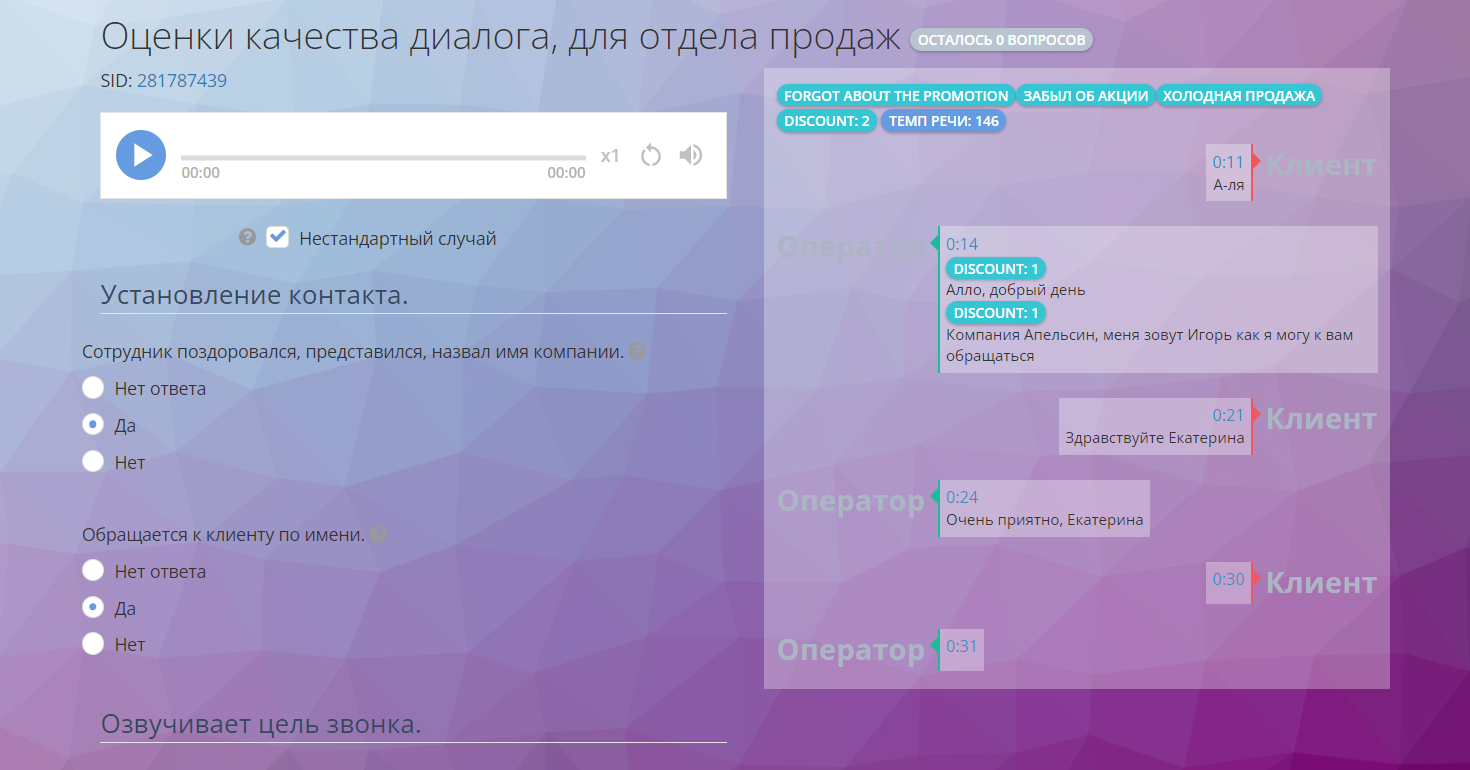
Task: Select Нет for addressing by name
Action: [x=93, y=645]
